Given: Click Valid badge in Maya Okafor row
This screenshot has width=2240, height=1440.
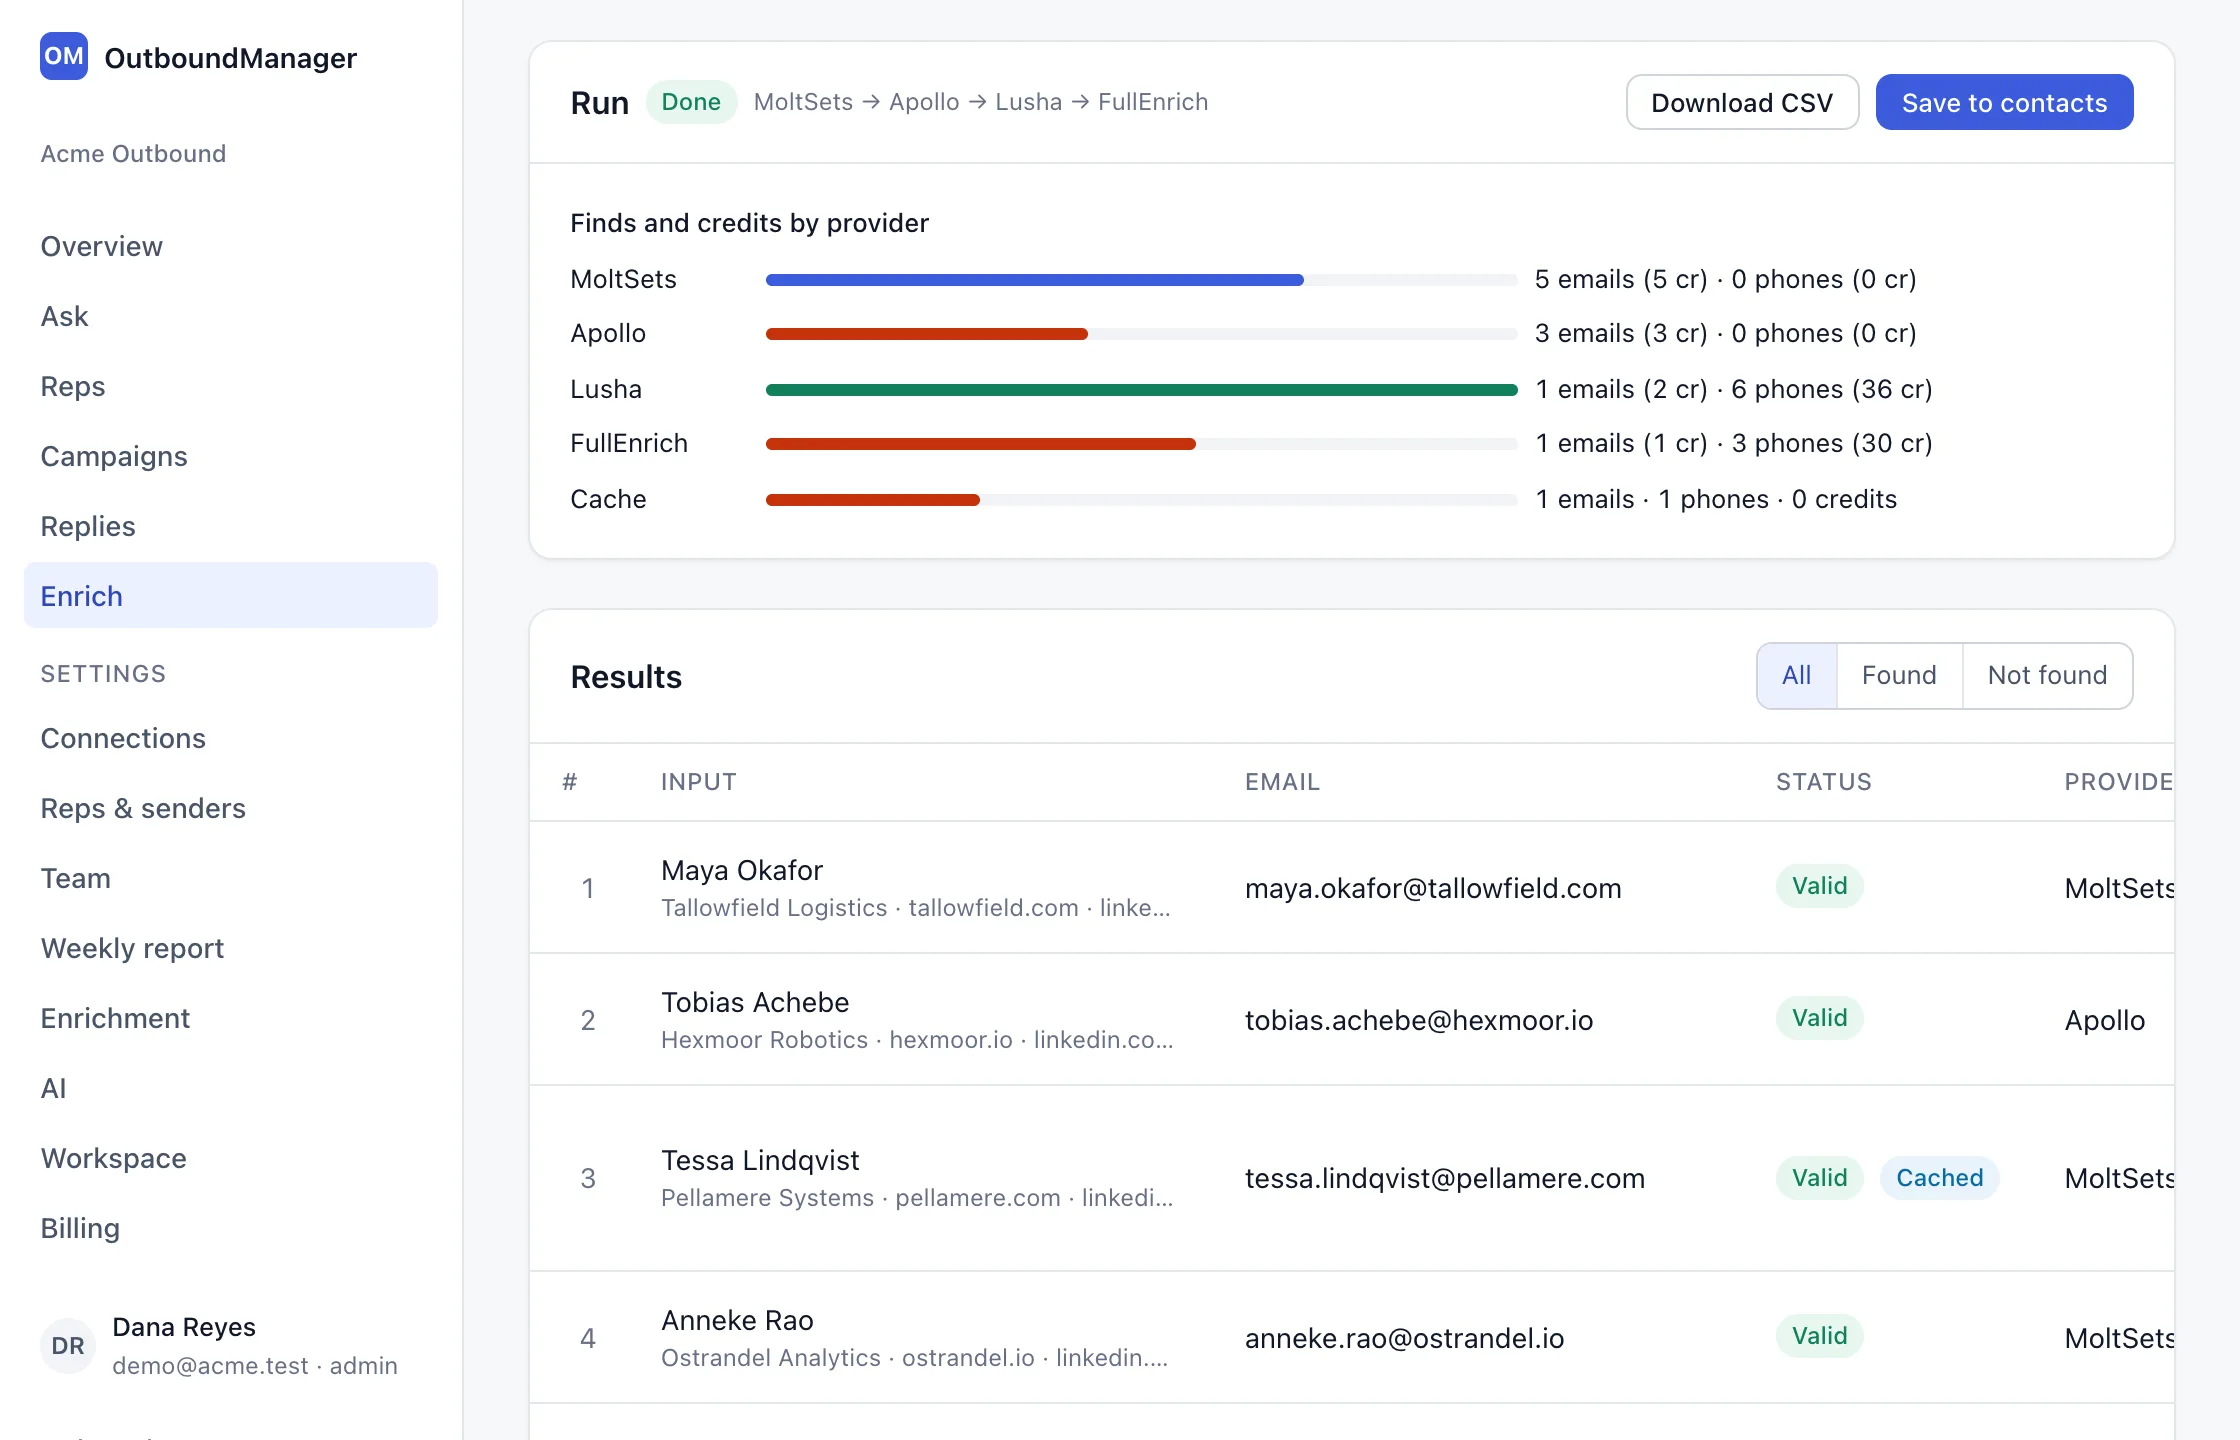Looking at the screenshot, I should [x=1819, y=886].
